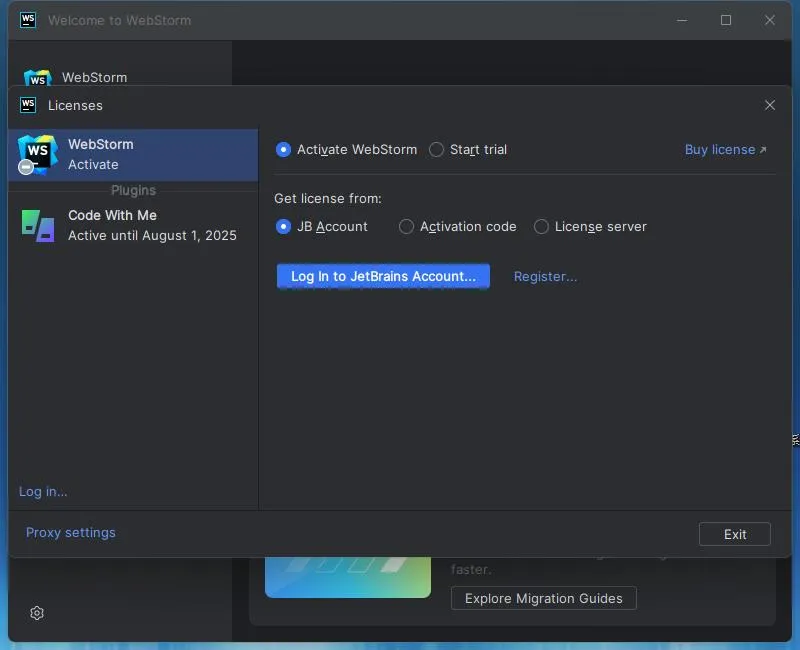This screenshot has width=800, height=650.
Task: Minimize the Welcome to WebStorm window
Action: tap(682, 20)
